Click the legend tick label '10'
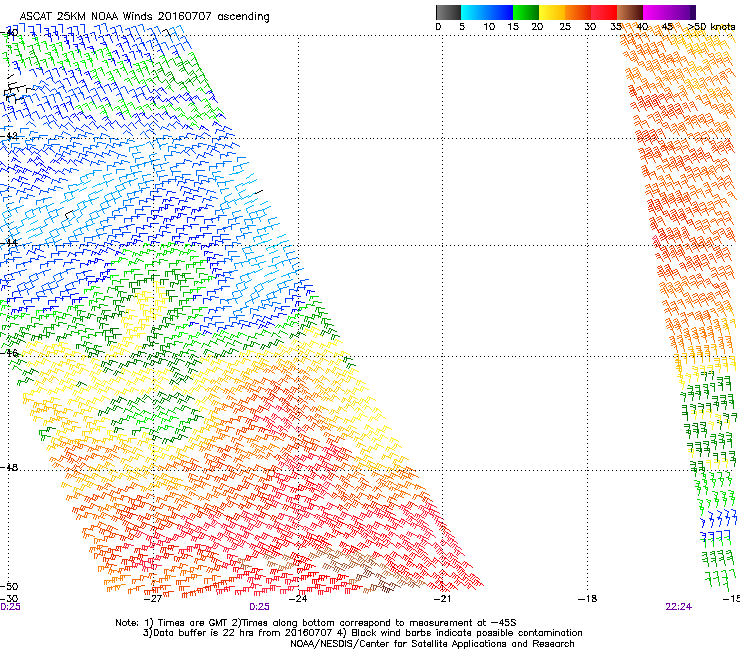This screenshot has height=650, width=740. (x=489, y=26)
